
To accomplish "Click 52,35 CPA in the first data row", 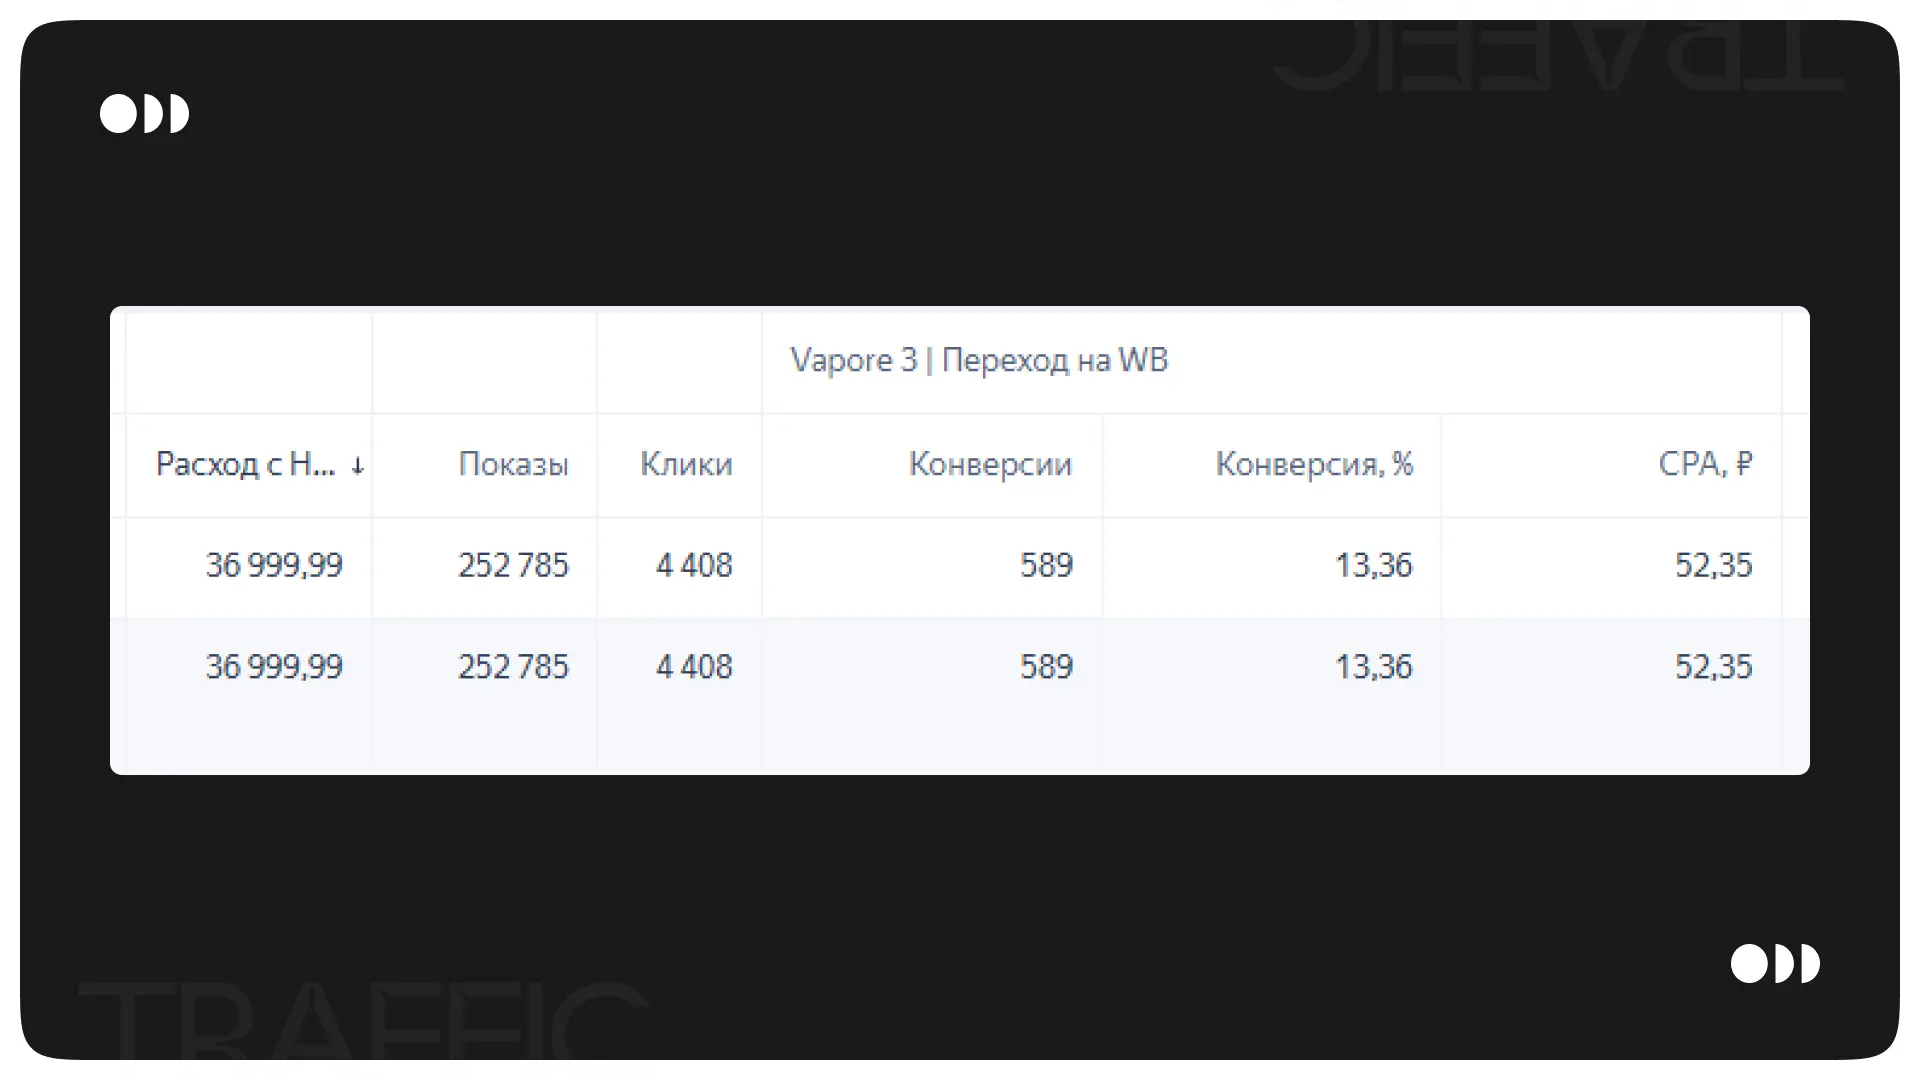I will (1713, 565).
